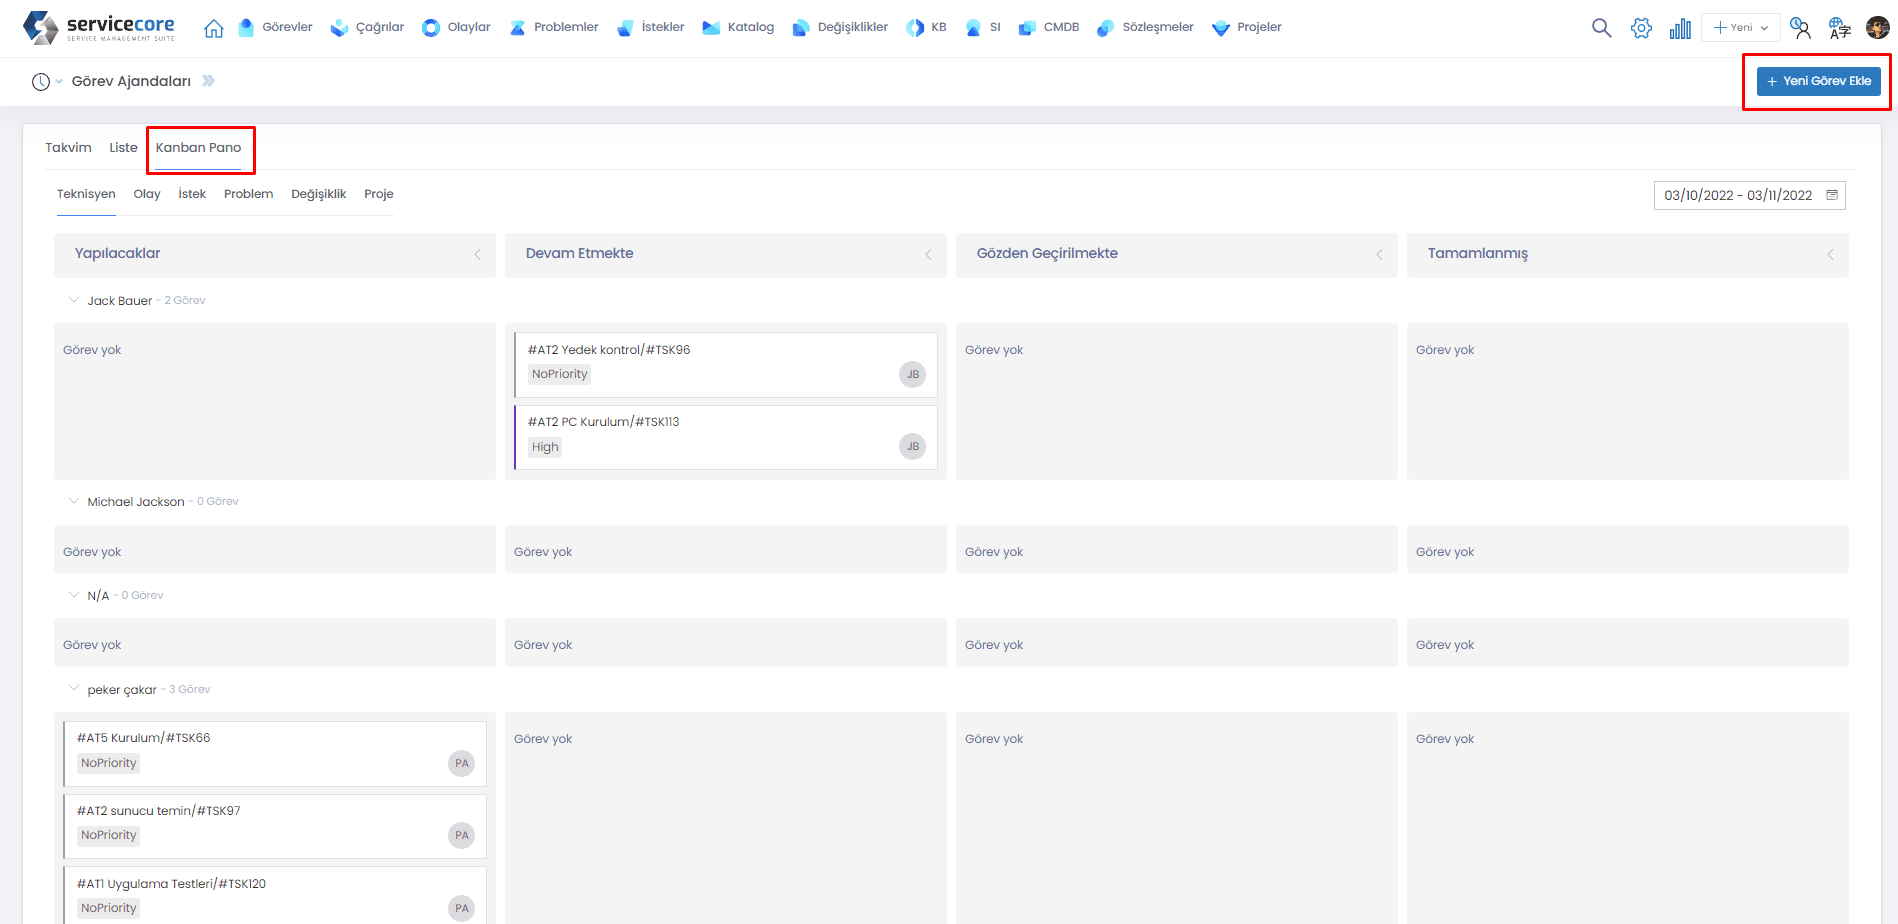Collapse Michael Jackson task group

click(x=73, y=501)
